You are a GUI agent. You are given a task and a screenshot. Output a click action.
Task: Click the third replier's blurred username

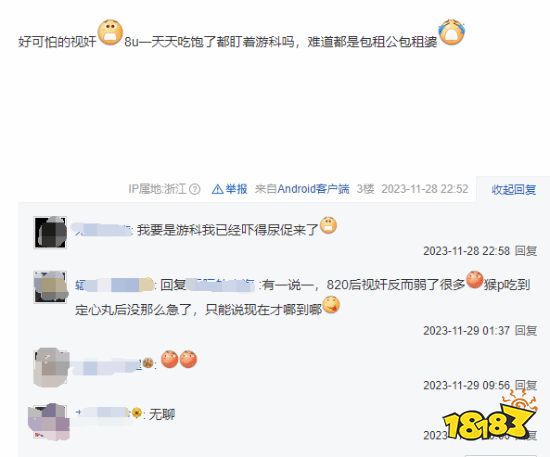106,365
